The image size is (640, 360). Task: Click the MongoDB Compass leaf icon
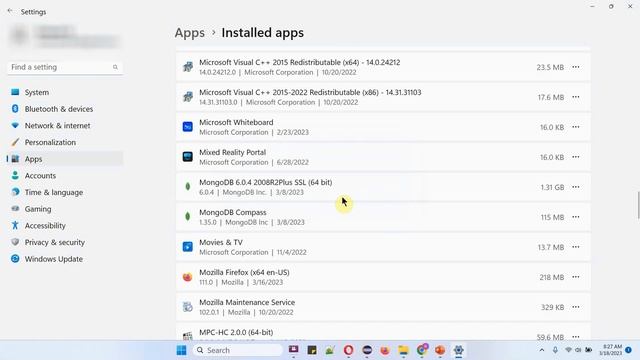click(187, 217)
